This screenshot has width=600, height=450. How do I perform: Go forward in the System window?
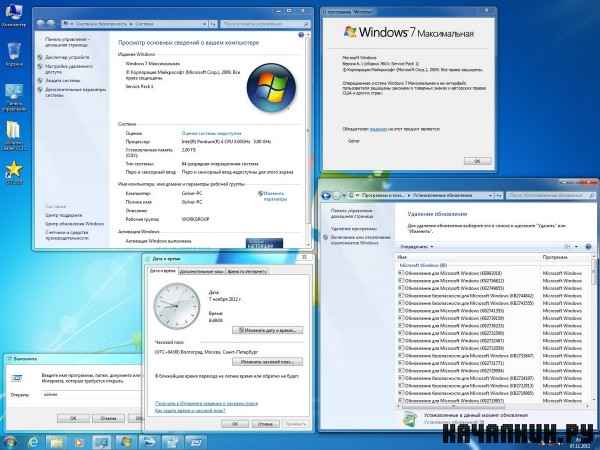point(51,23)
